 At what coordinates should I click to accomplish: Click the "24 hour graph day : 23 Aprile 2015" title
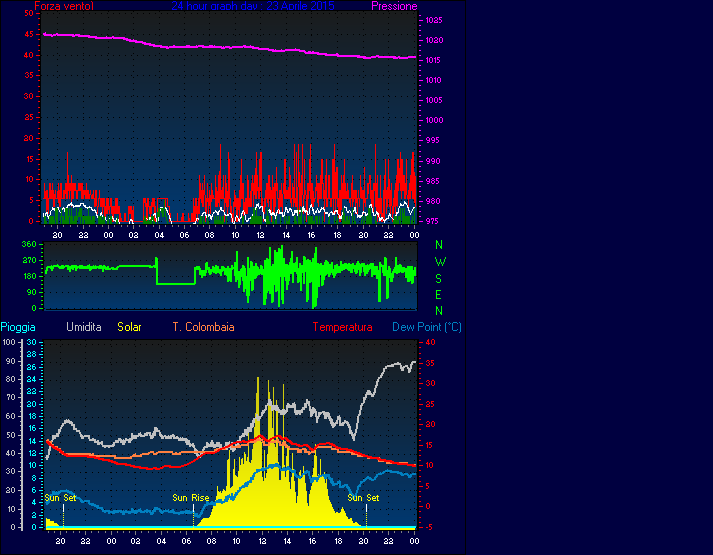pyautogui.click(x=253, y=6)
